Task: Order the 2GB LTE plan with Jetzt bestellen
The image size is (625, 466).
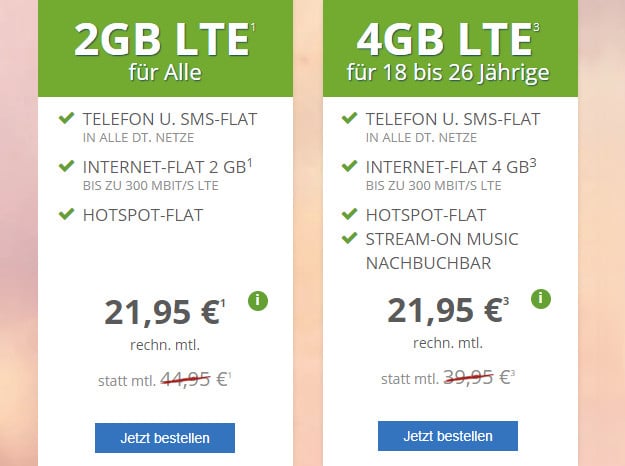Action: (165, 438)
